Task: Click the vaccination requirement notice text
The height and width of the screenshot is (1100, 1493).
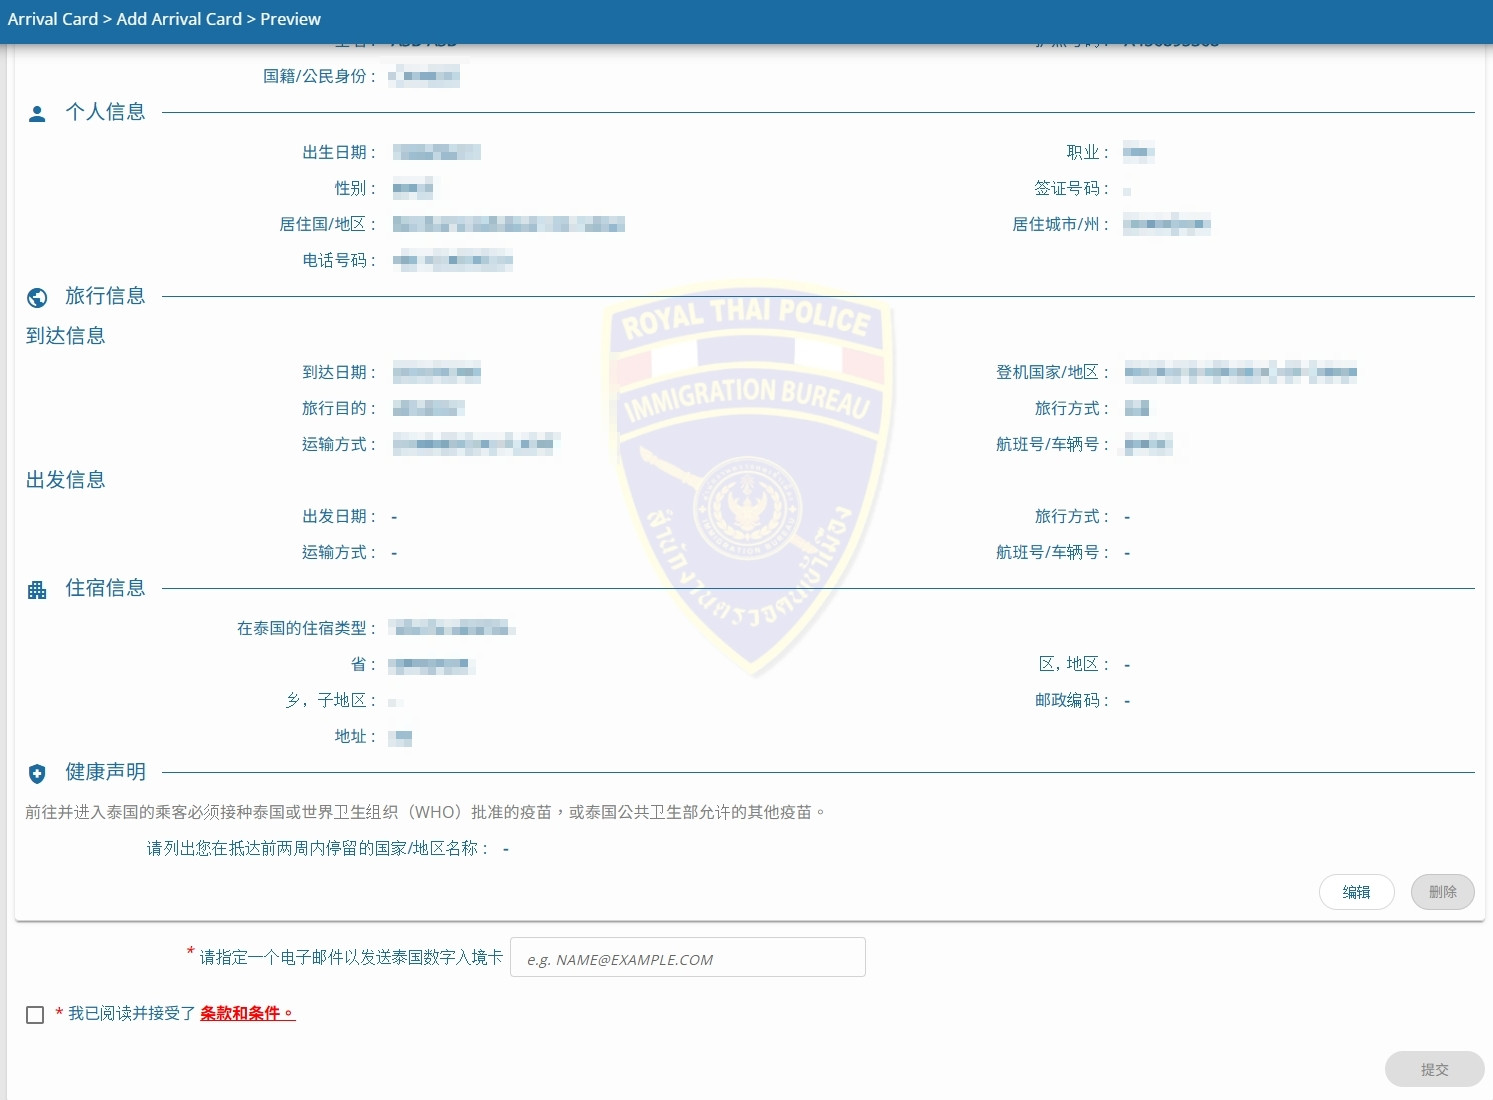Action: (425, 812)
